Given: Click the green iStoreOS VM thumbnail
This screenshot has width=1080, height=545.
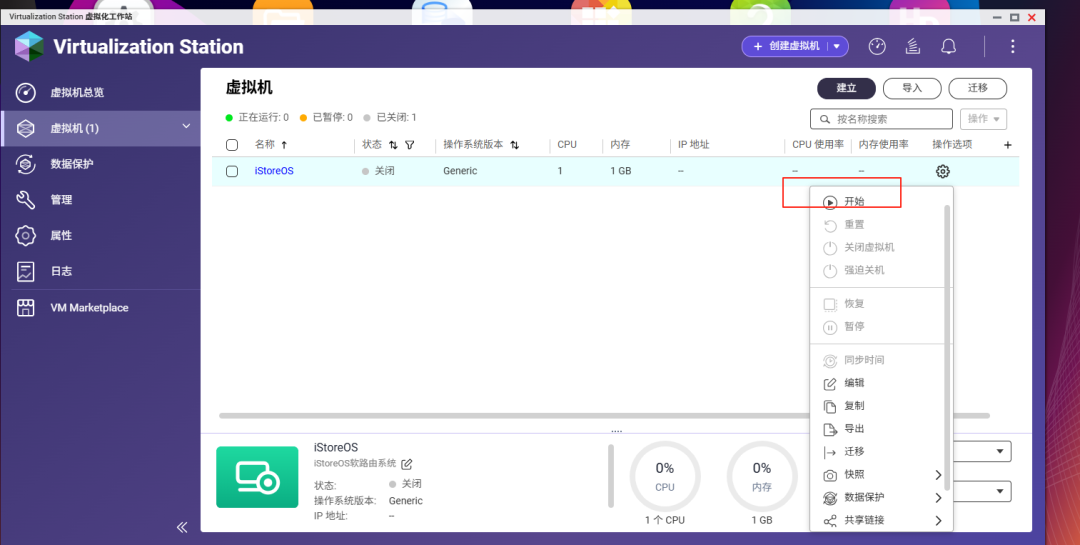Looking at the screenshot, I should click(257, 477).
